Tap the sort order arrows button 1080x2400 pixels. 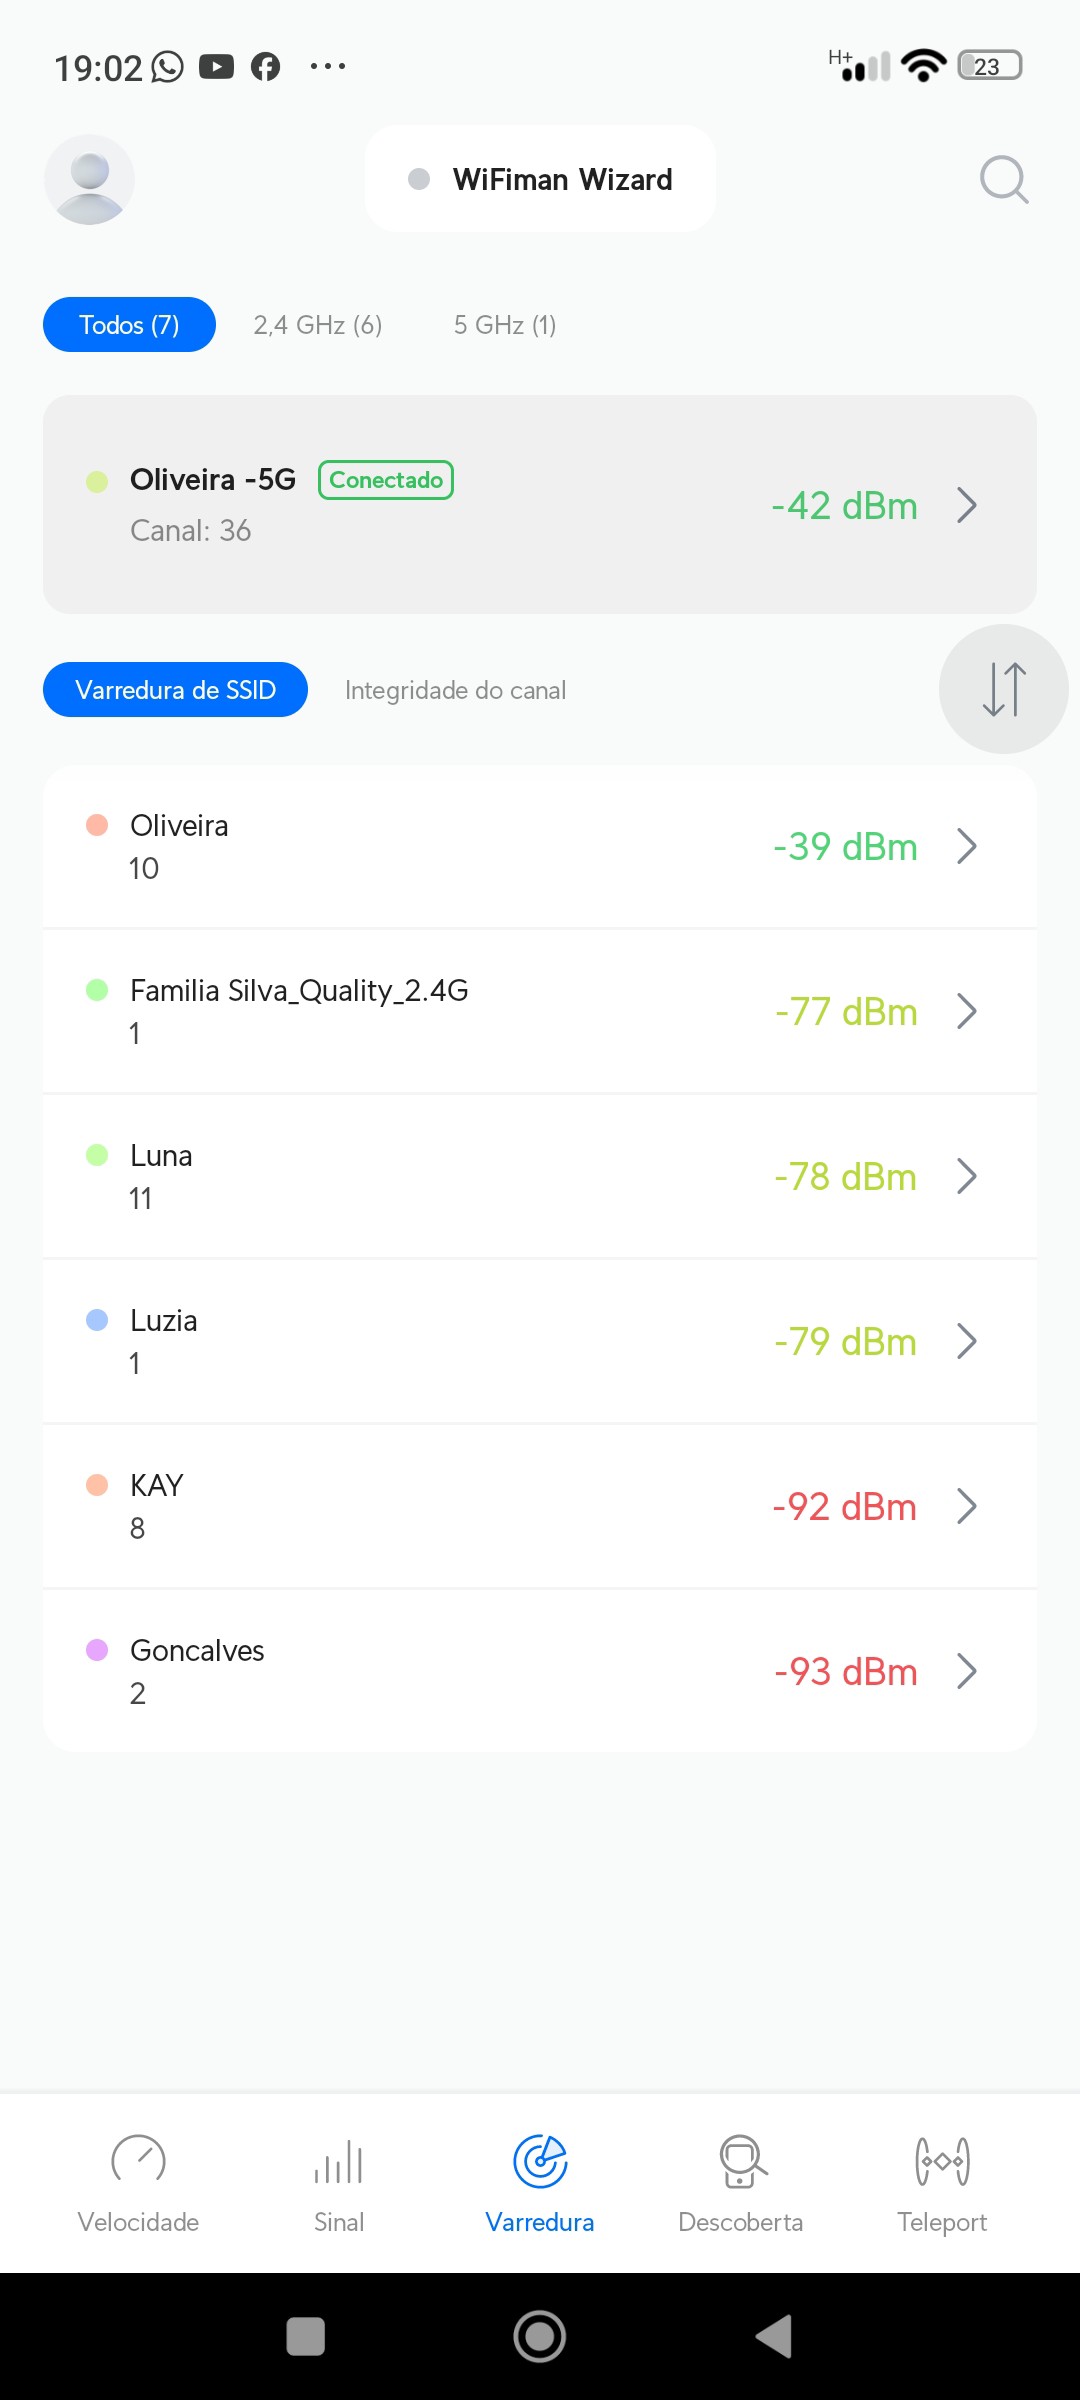point(1003,689)
